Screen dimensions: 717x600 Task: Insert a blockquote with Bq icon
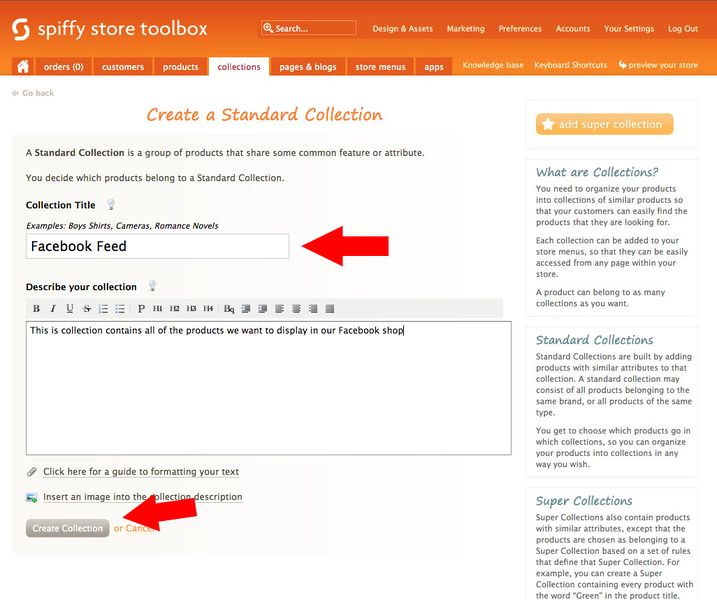[228, 308]
